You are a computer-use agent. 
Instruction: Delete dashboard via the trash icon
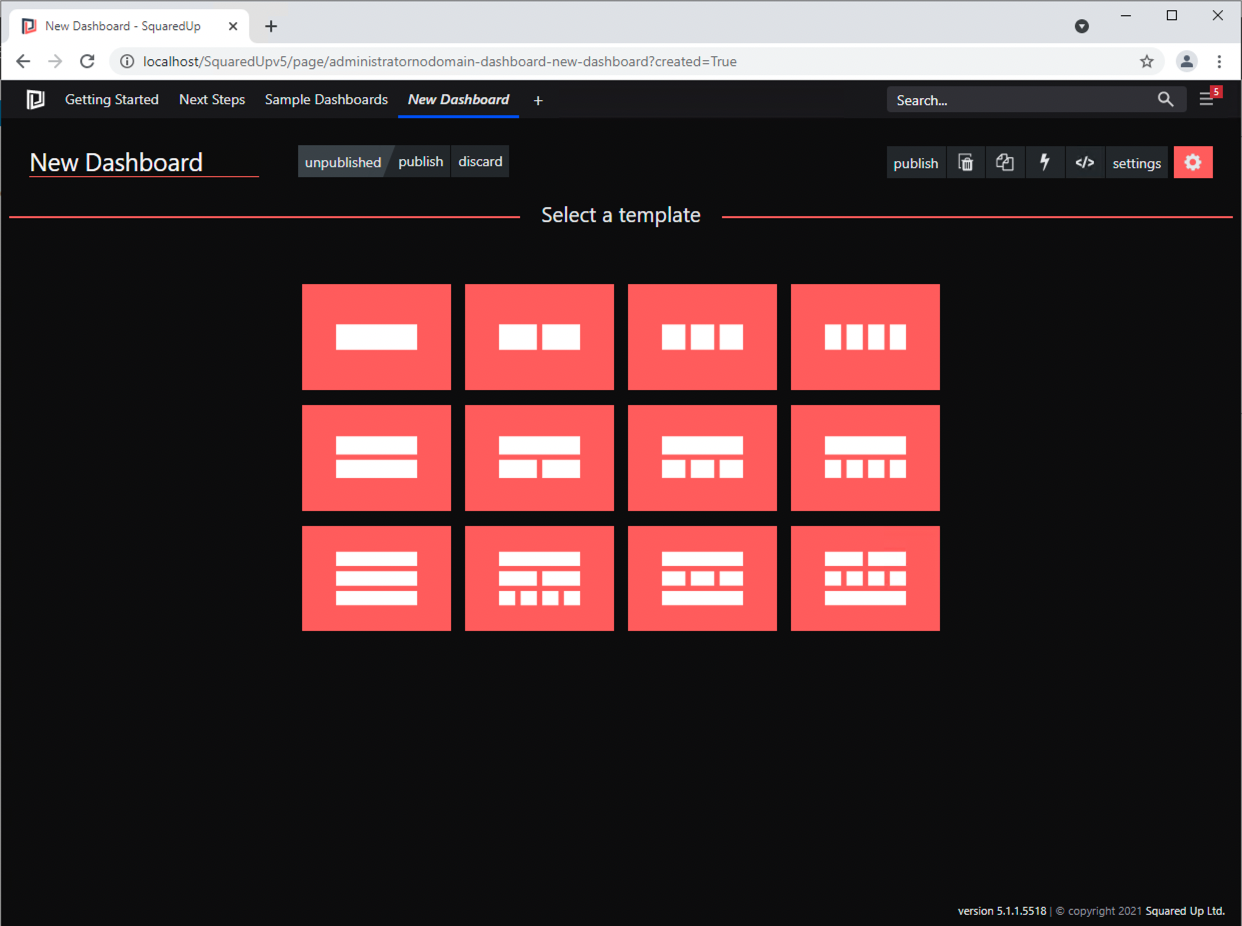[966, 163]
